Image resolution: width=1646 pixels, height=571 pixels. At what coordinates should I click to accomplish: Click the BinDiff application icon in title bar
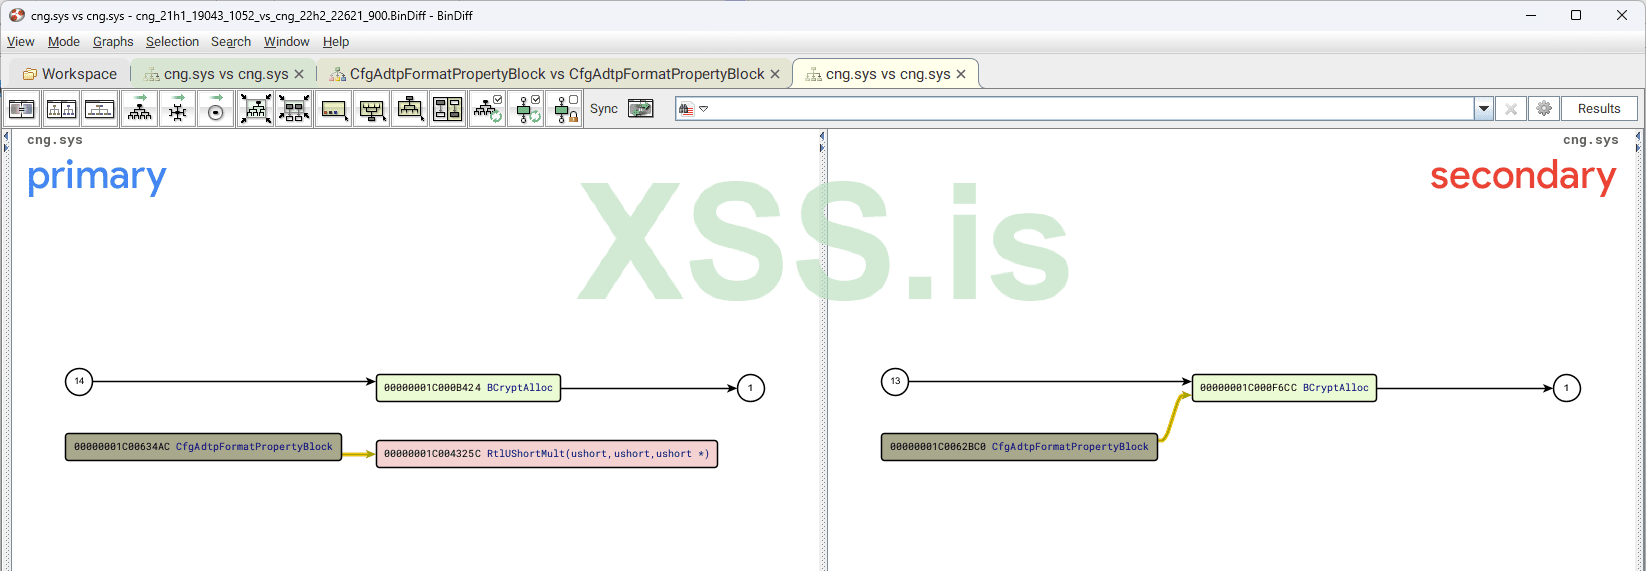click(17, 15)
